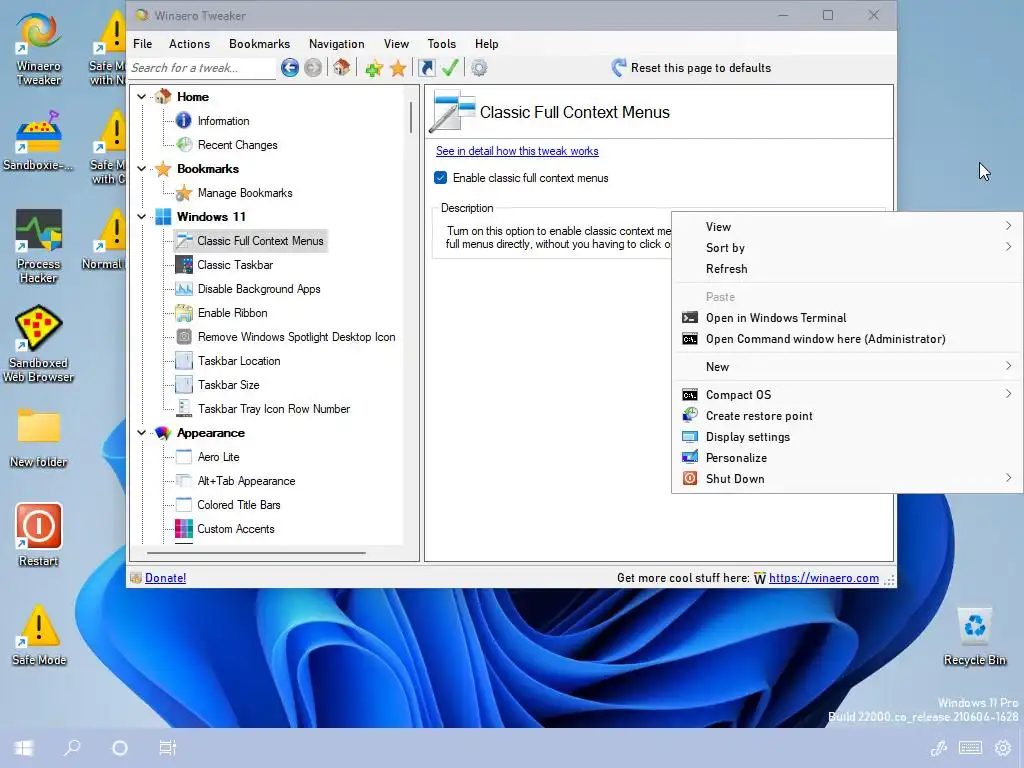Collapse the Windows 11 tree node
Screen dimensions: 1024x768
pos(141,217)
